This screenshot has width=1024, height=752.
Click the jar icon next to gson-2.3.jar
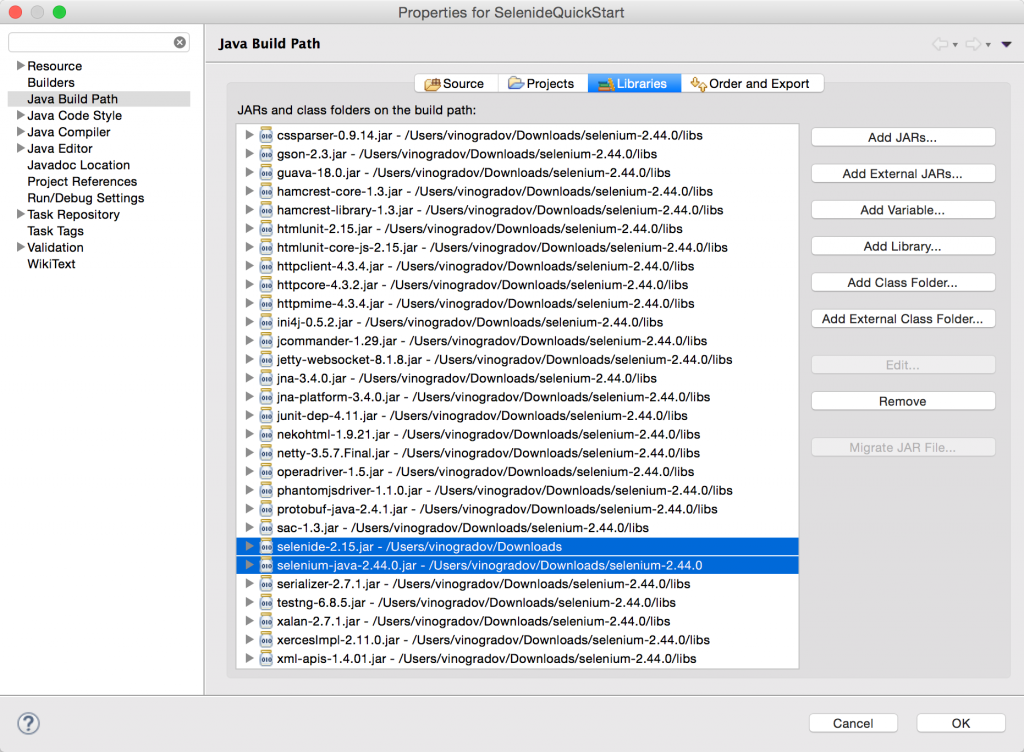266,154
